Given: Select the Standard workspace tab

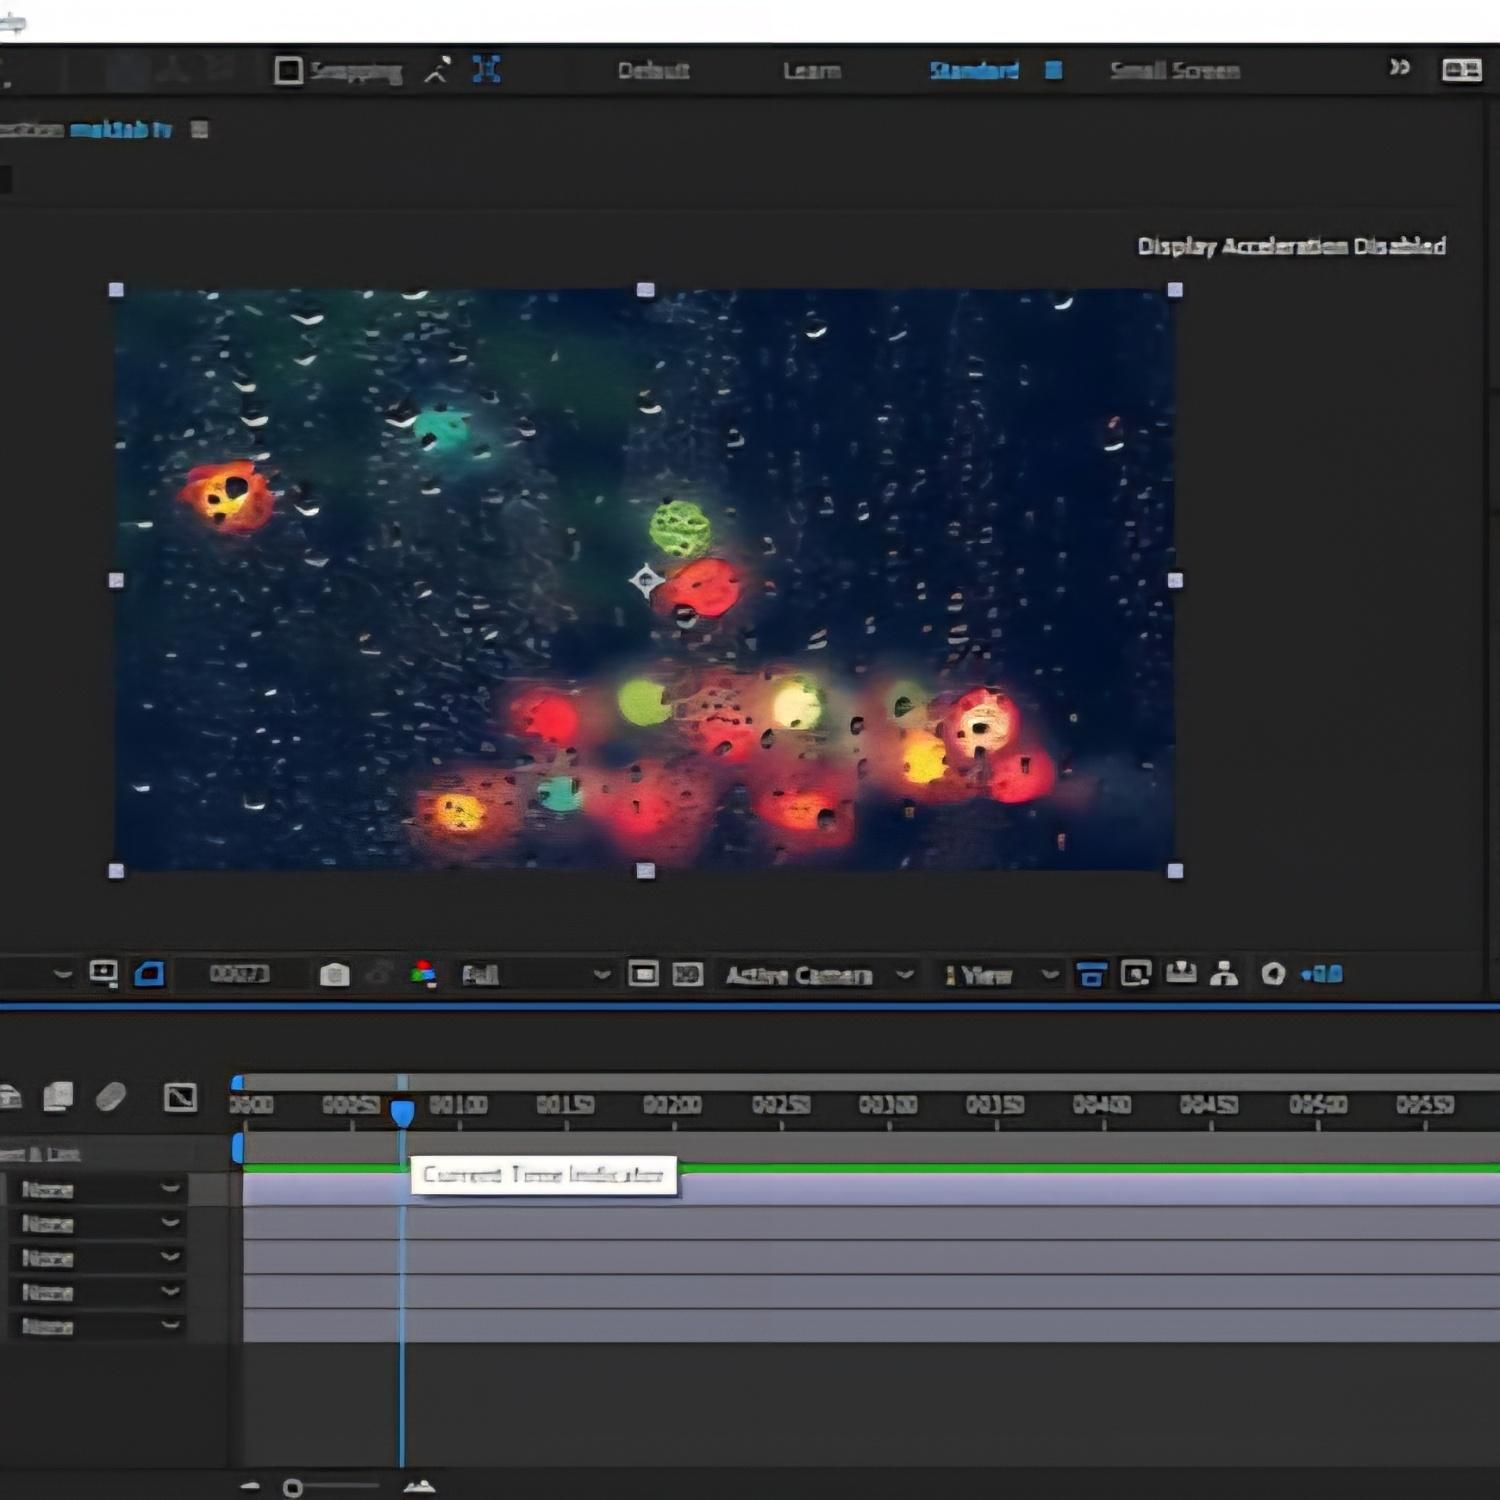Looking at the screenshot, I should 974,71.
